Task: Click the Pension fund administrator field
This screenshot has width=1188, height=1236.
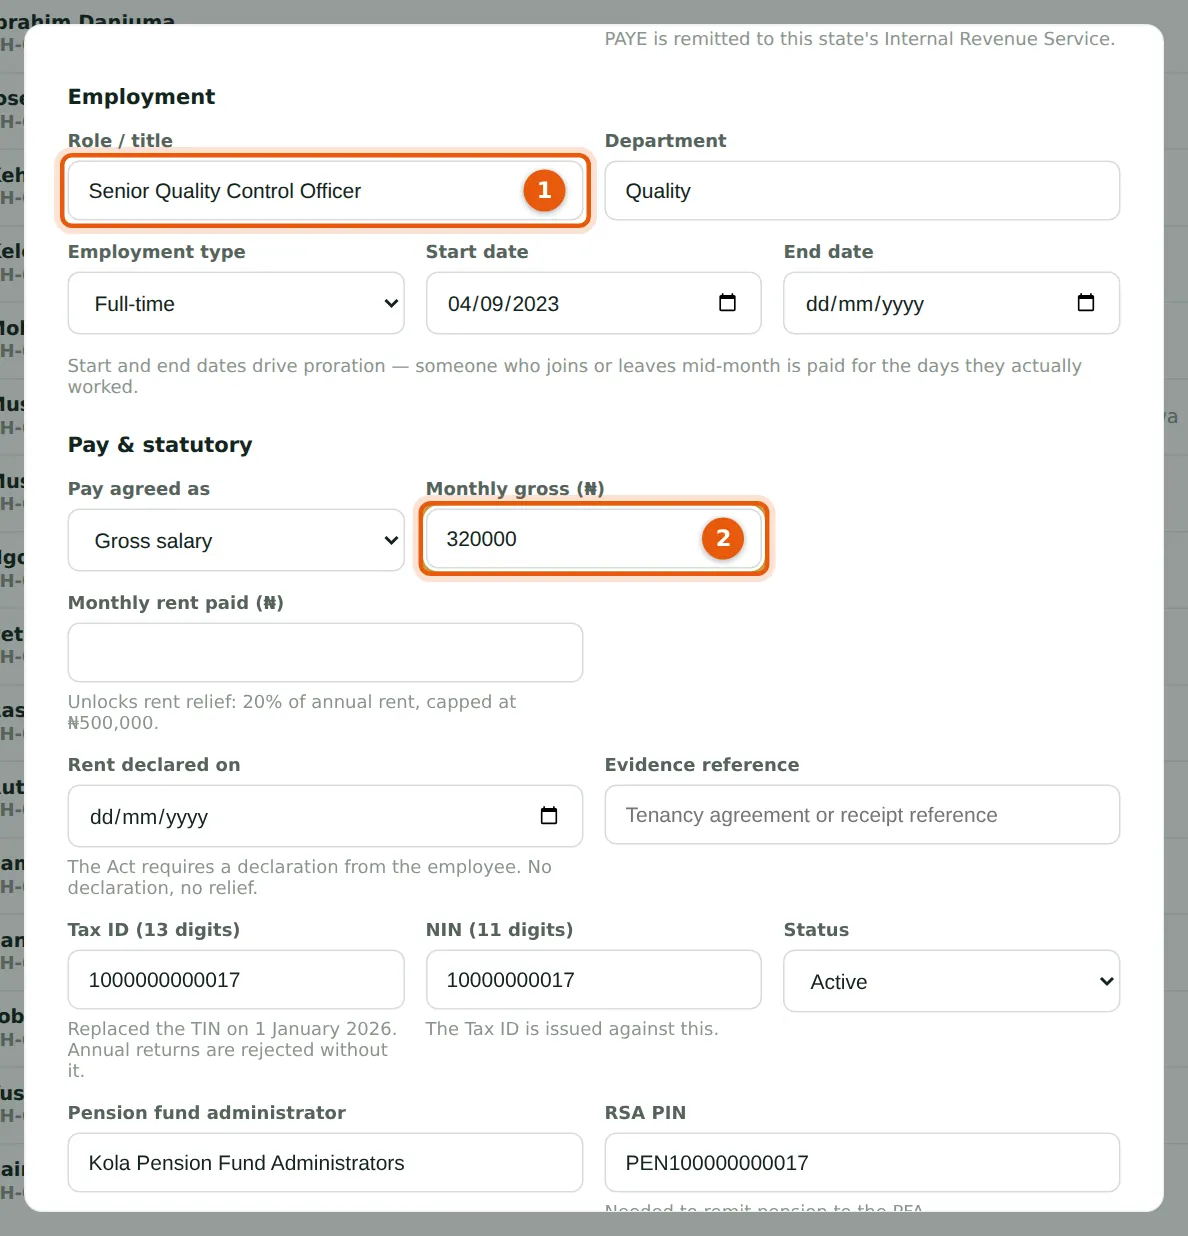Action: point(325,1162)
